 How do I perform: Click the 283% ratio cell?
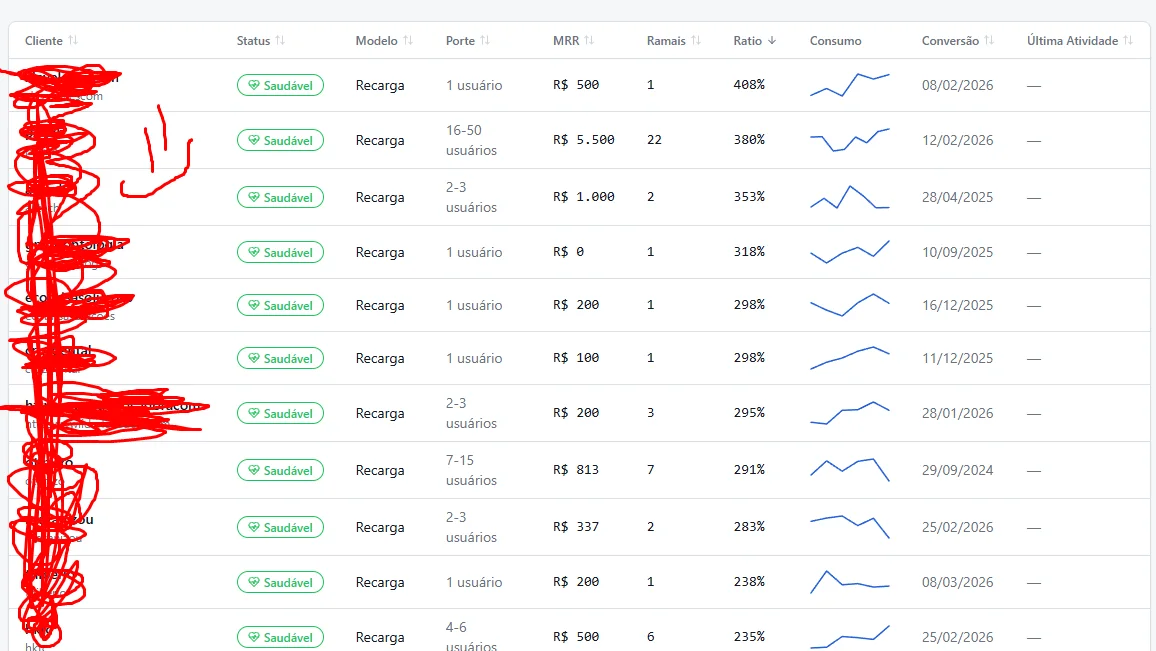point(749,526)
